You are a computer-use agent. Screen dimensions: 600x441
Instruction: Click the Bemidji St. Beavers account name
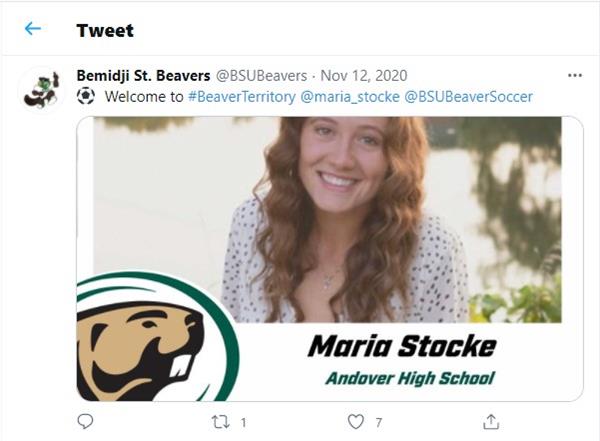tap(144, 76)
